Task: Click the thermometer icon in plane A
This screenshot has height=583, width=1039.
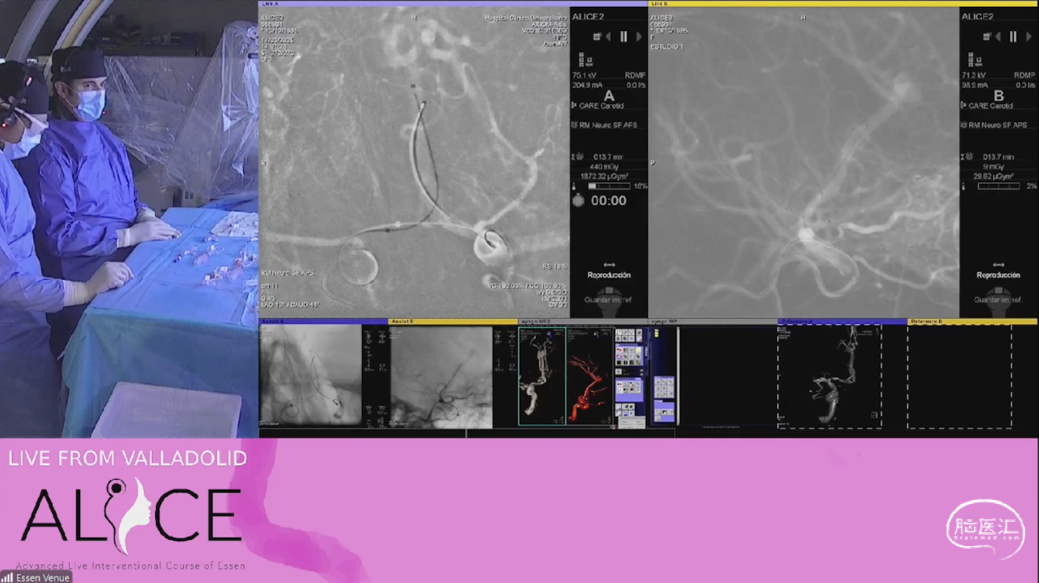Action: tap(574, 186)
